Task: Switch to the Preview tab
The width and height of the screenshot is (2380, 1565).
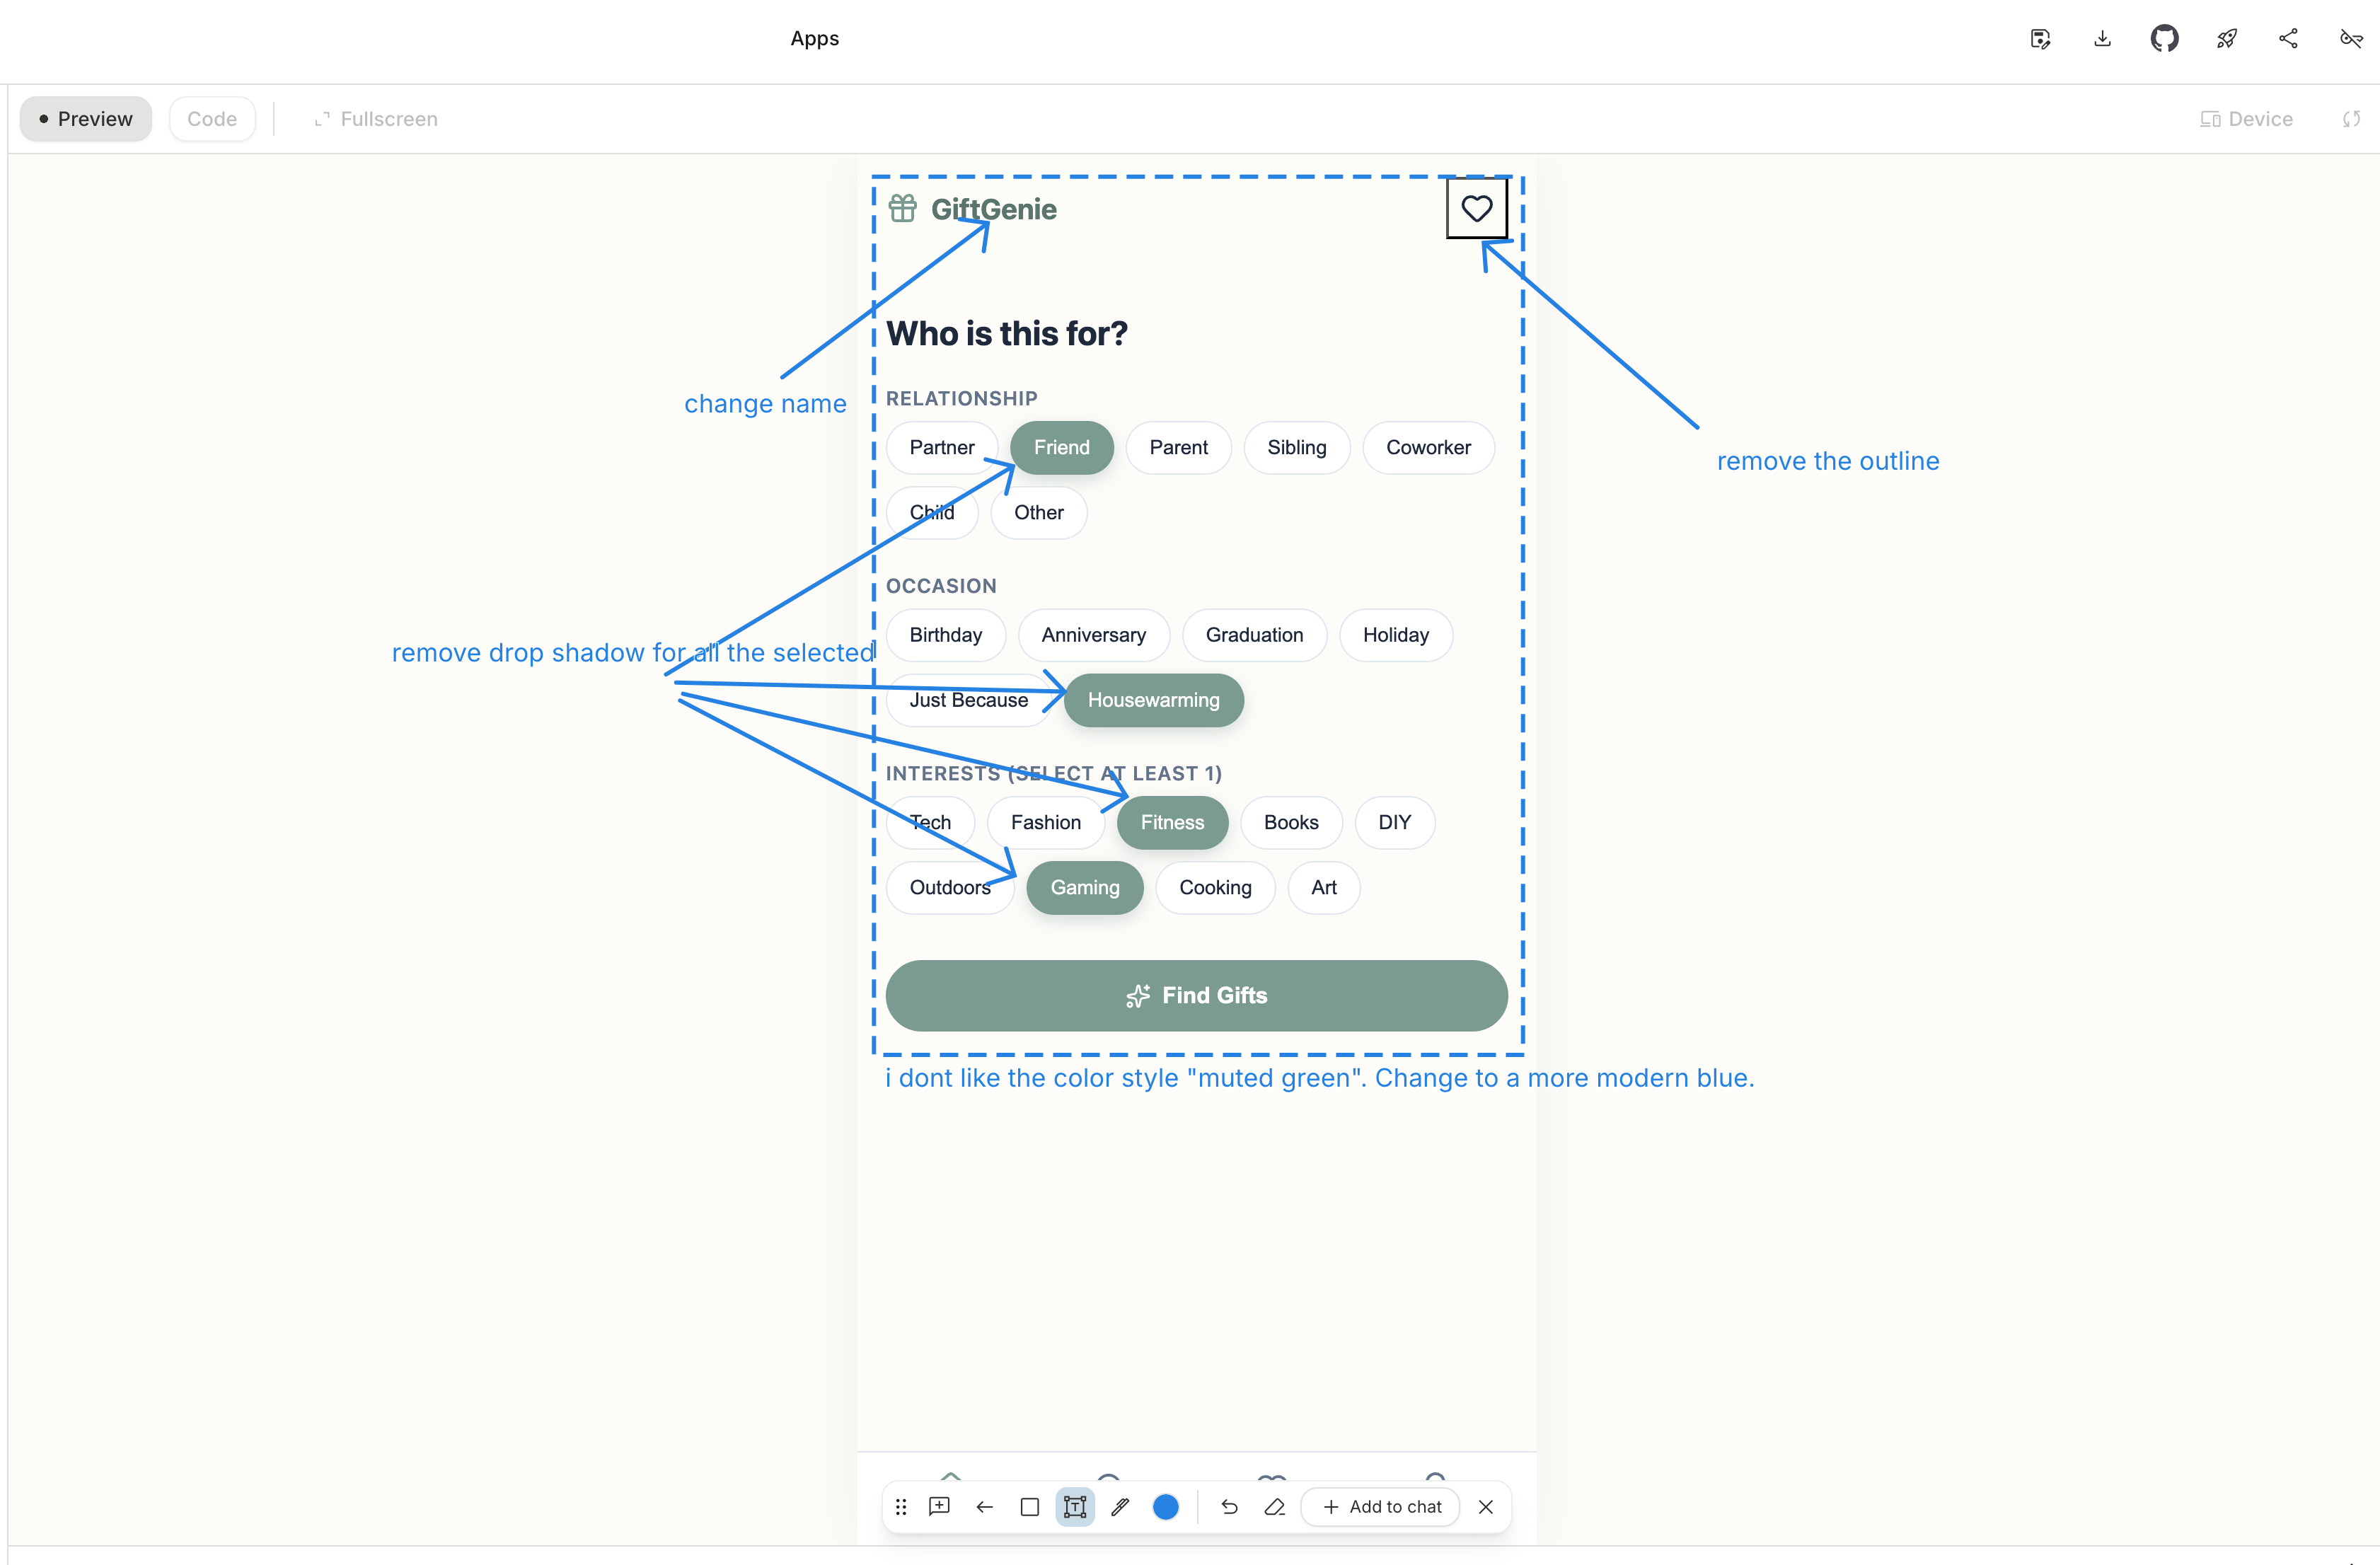Action: (x=86, y=119)
